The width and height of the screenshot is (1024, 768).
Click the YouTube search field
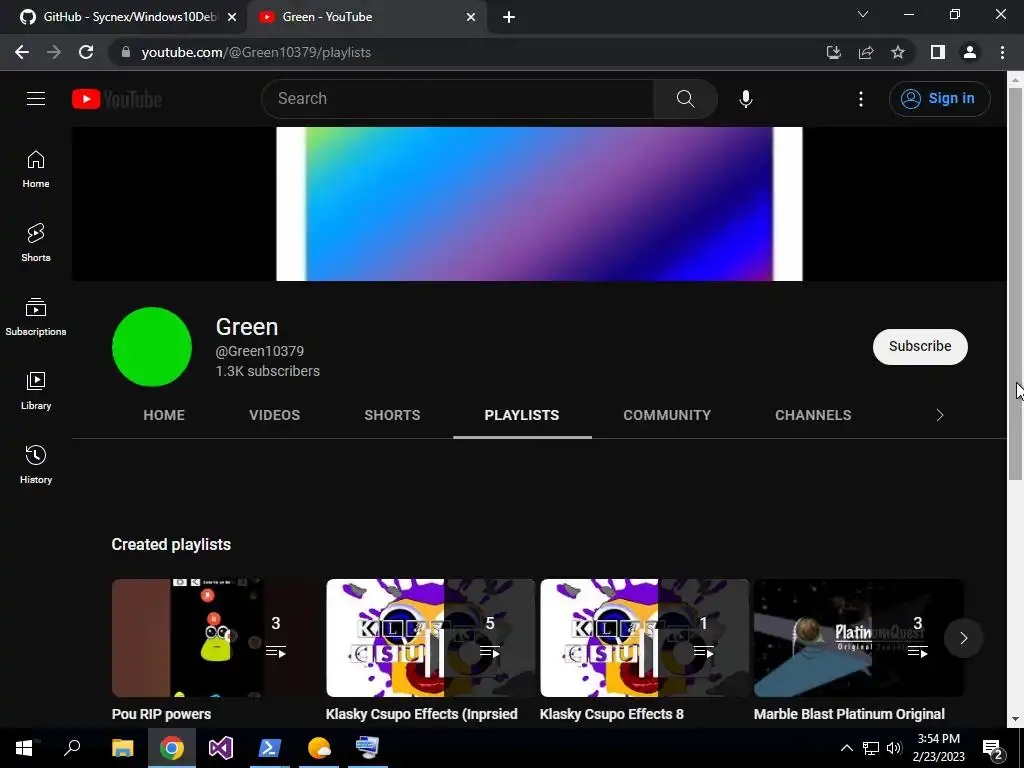tap(457, 99)
